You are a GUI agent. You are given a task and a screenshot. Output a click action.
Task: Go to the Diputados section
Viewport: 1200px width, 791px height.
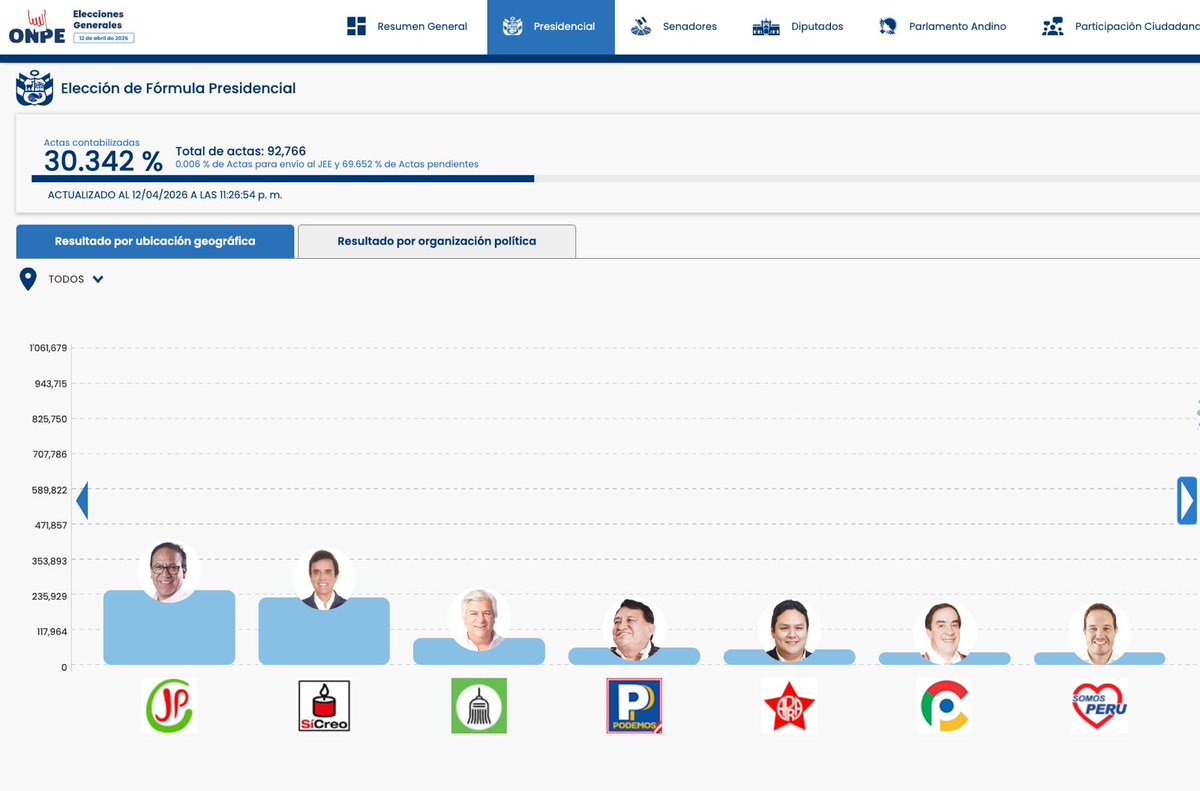(798, 27)
